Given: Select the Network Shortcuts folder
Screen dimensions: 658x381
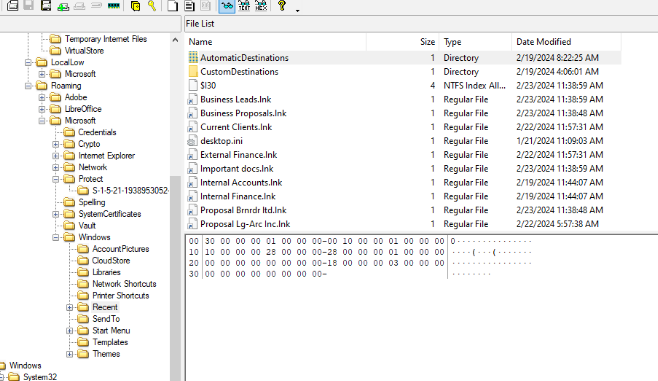Looking at the screenshot, I should [124, 284].
